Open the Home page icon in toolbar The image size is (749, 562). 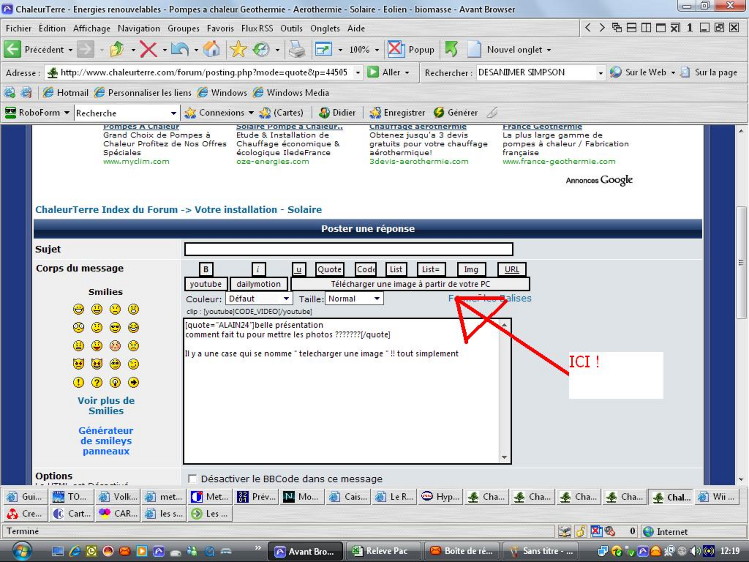[212, 48]
